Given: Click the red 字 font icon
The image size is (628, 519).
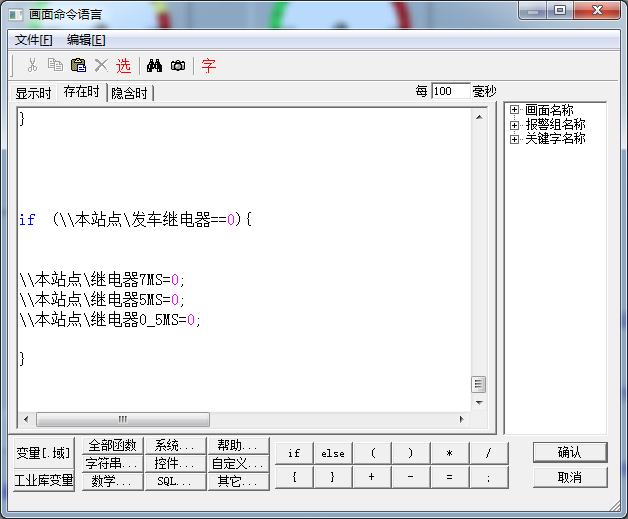Looking at the screenshot, I should tap(209, 66).
